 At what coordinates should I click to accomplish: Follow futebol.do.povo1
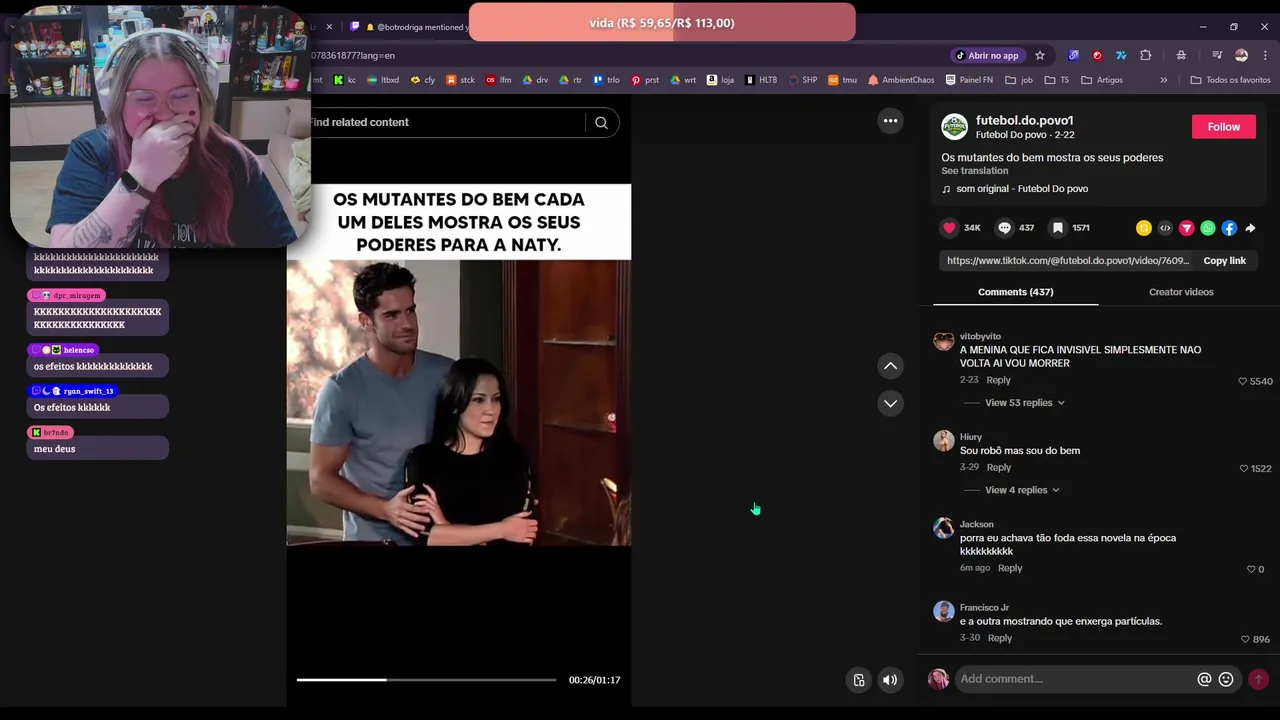pos(1223,127)
